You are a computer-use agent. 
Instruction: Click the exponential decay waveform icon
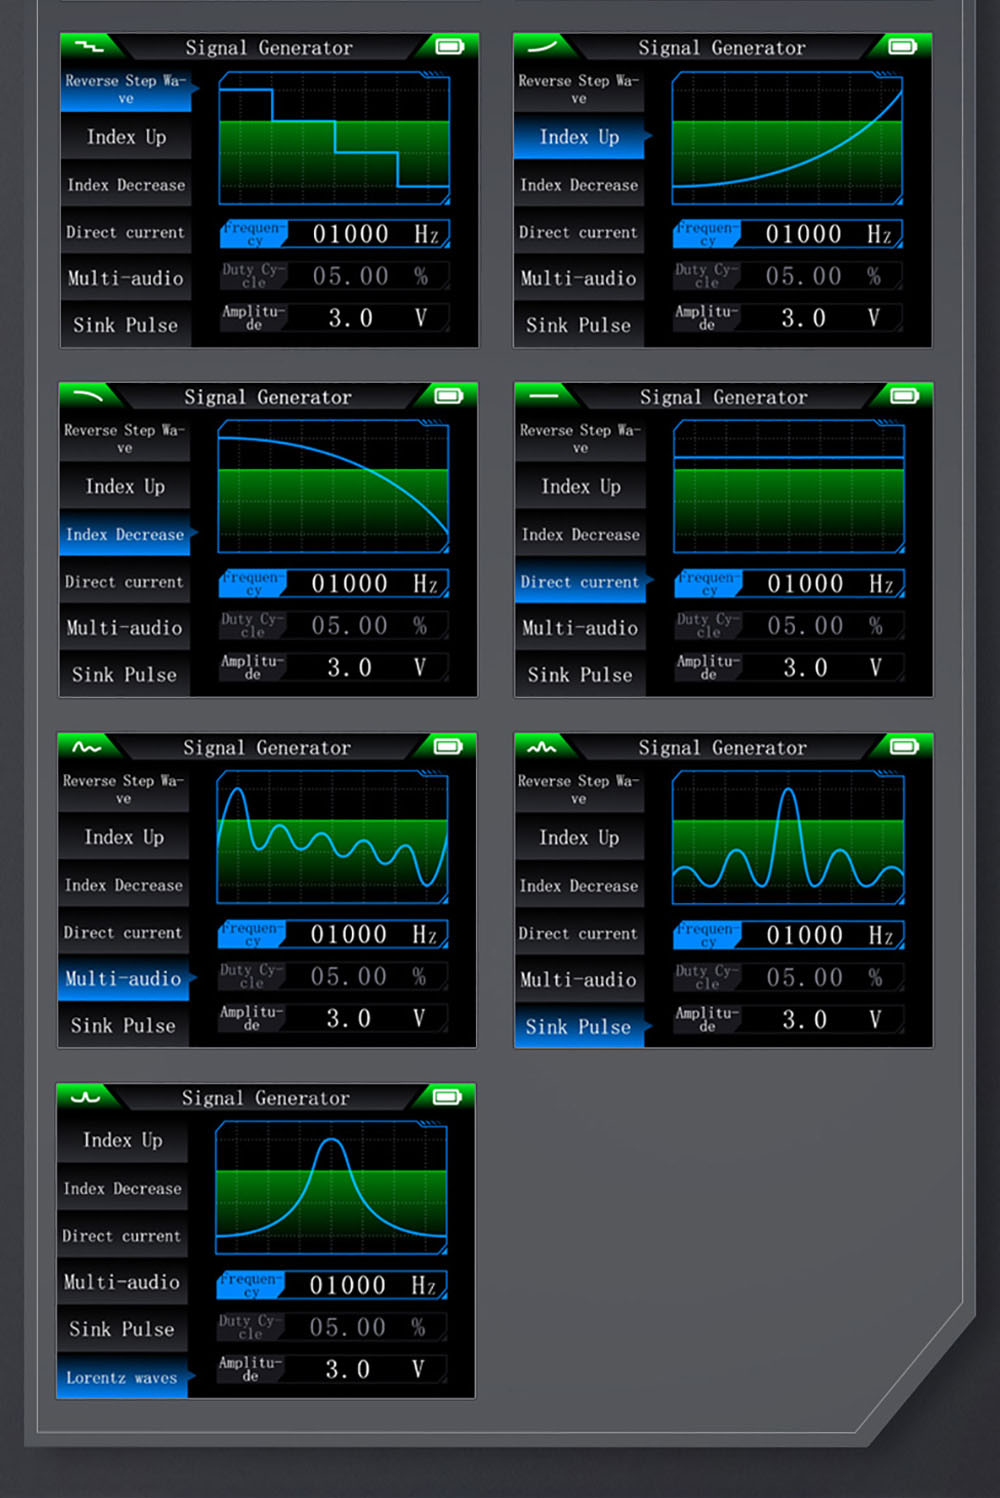click(88, 396)
